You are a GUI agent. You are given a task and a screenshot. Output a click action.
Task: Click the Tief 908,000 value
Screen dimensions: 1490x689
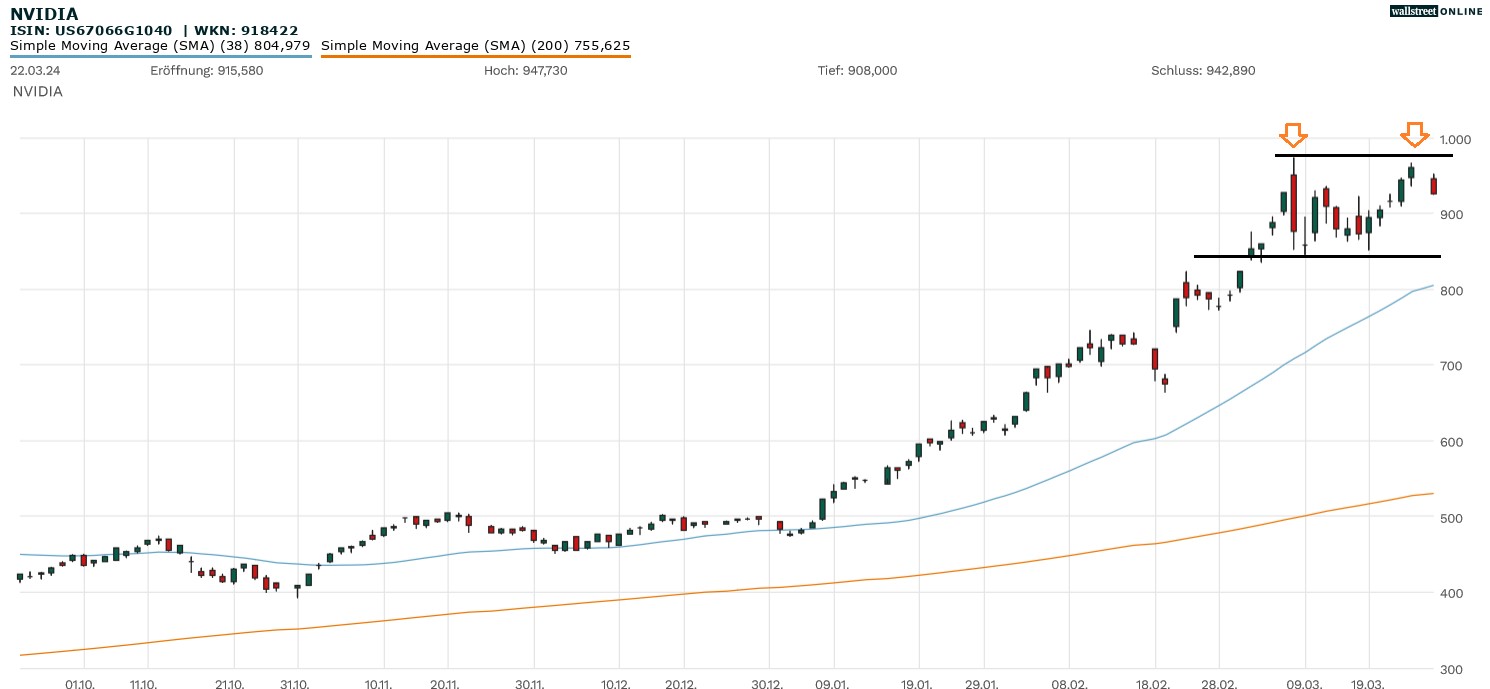857,71
